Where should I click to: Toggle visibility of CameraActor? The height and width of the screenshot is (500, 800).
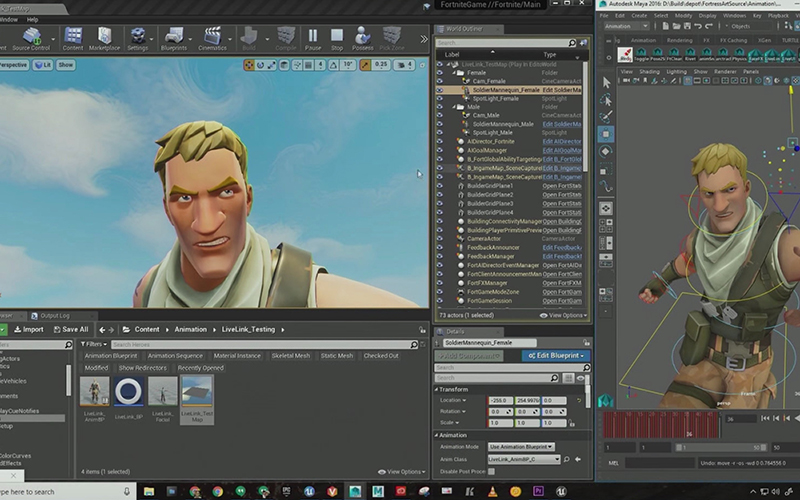tap(440, 239)
